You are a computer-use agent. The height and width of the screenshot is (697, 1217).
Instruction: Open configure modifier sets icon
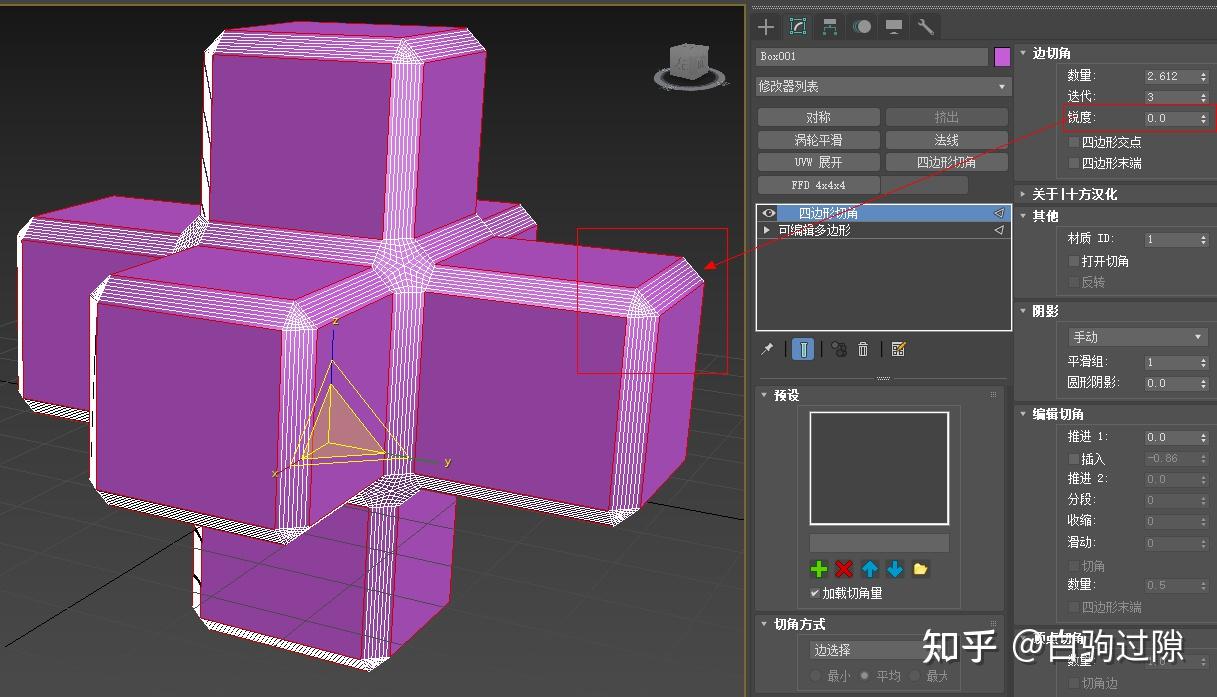pos(897,348)
